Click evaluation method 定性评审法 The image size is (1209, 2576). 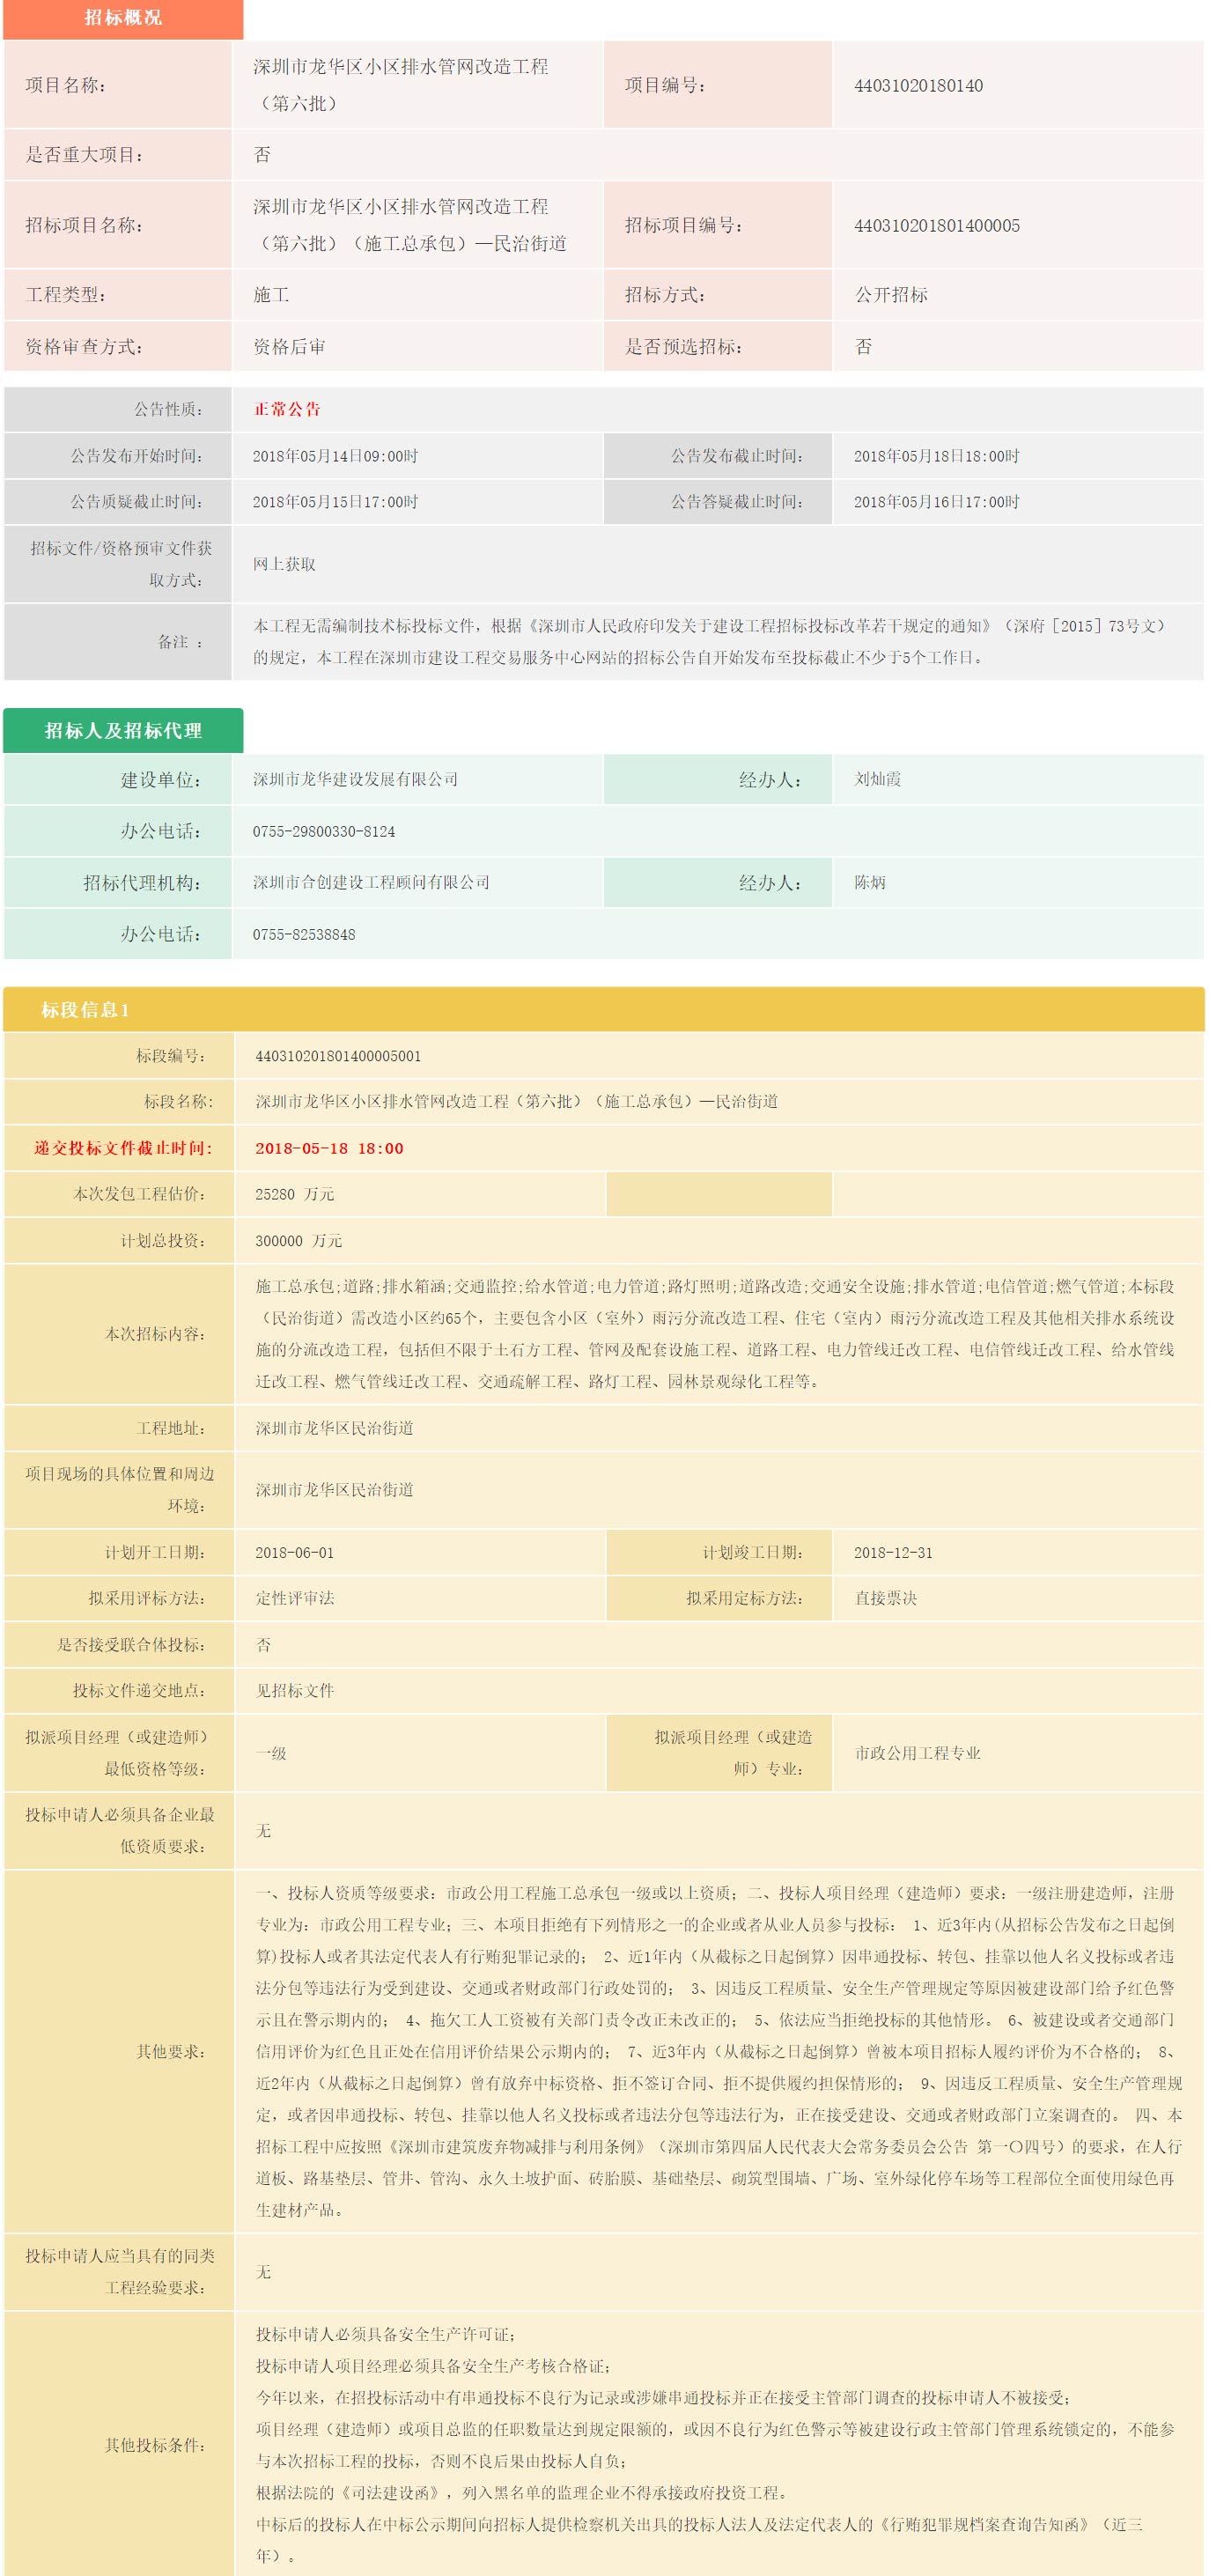coord(294,1598)
